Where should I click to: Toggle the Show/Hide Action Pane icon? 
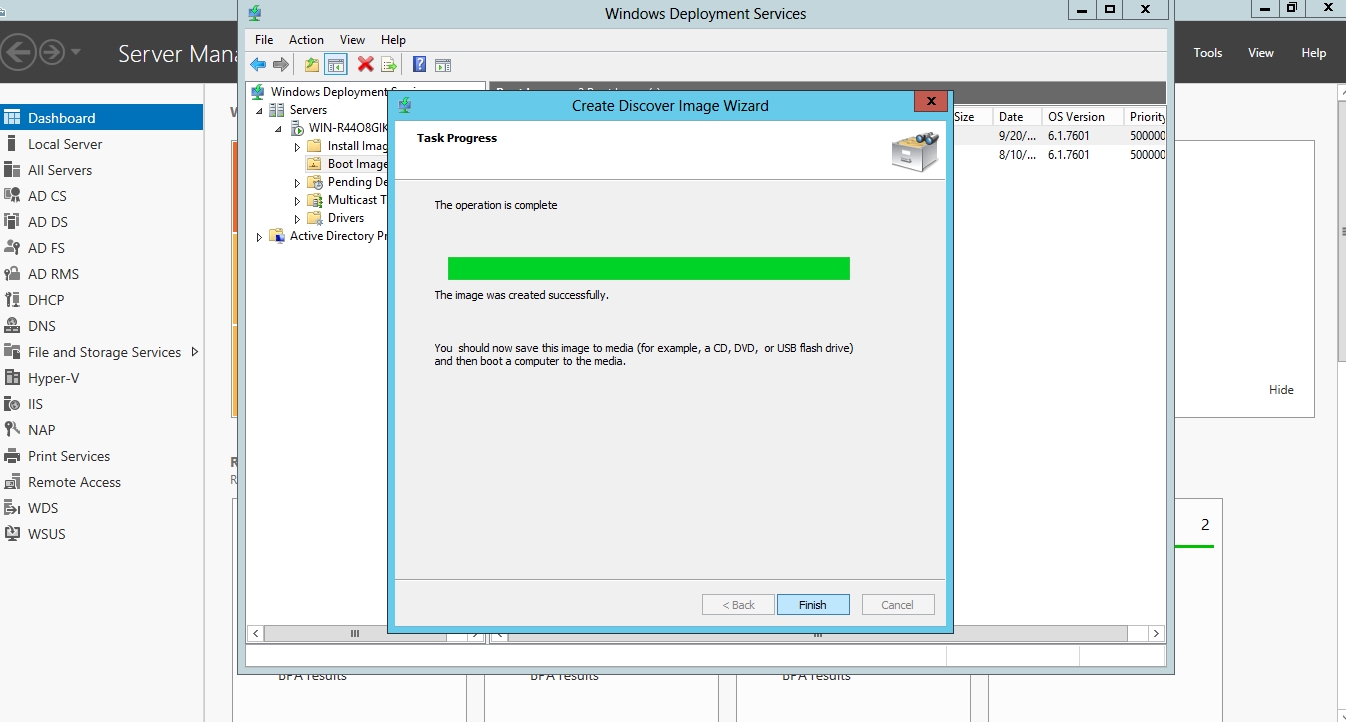(443, 65)
